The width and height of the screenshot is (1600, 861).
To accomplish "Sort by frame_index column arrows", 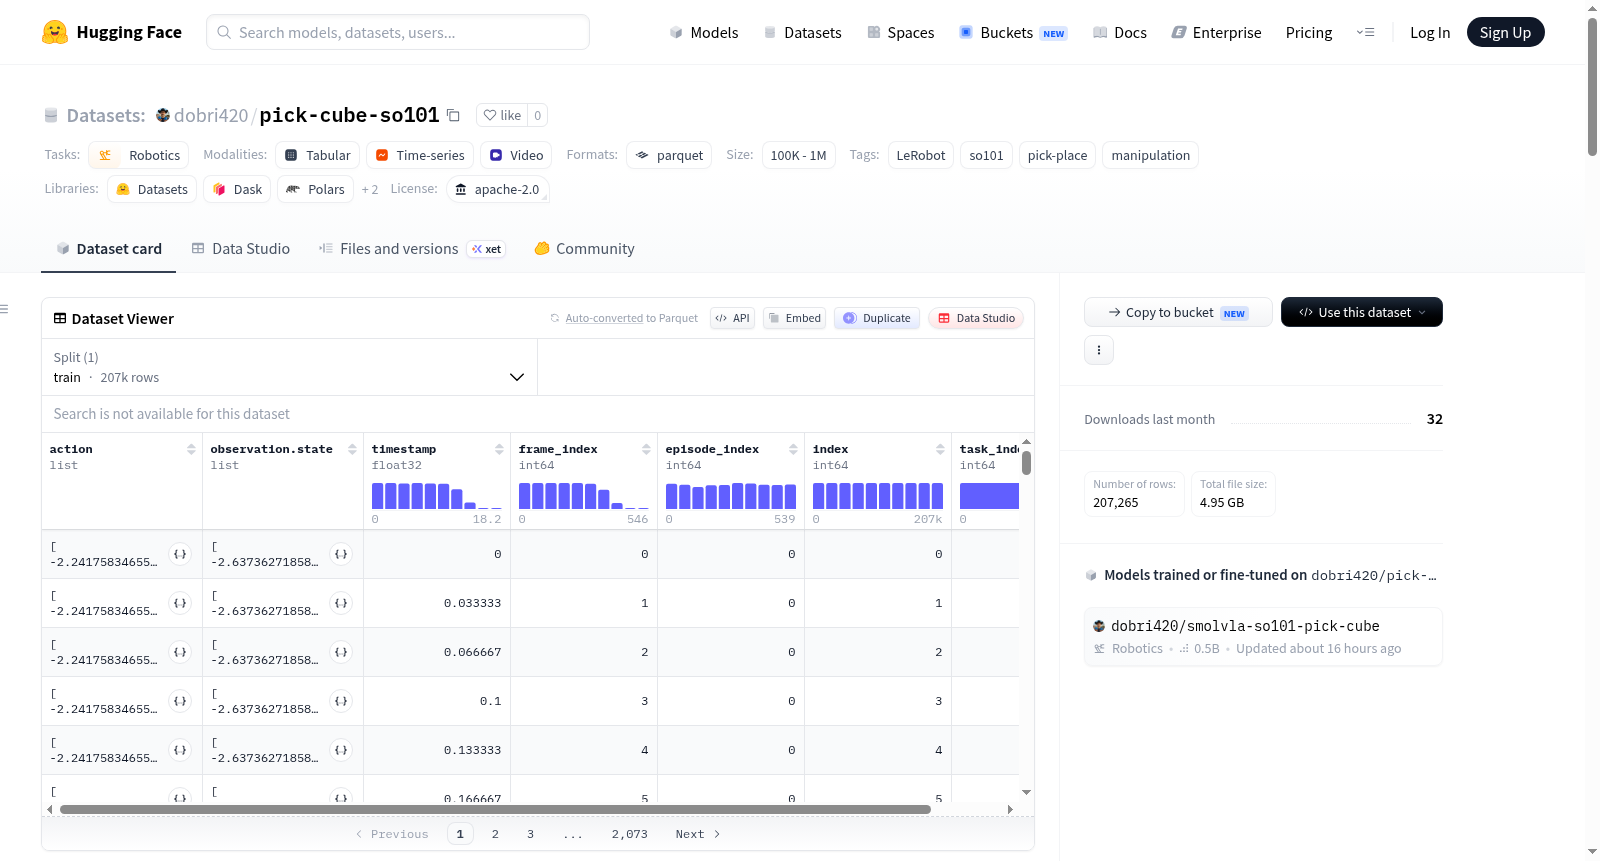I will 646,450.
